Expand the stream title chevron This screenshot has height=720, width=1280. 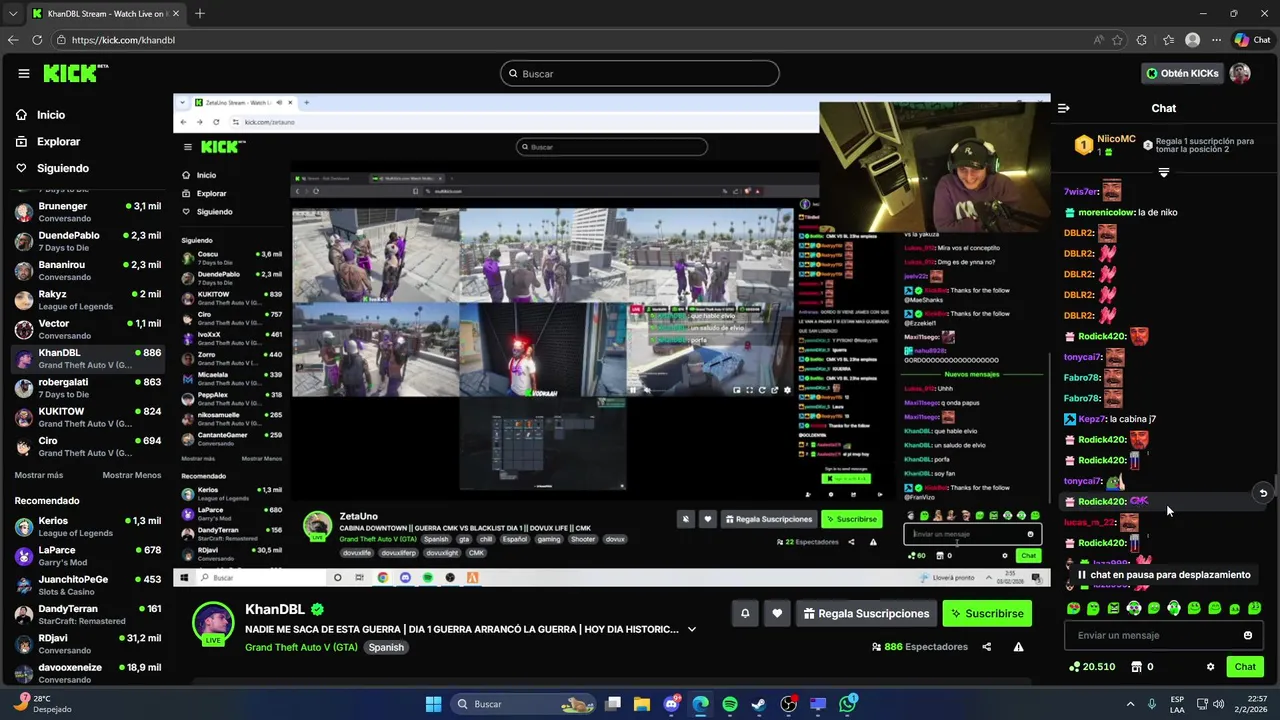(x=692, y=630)
